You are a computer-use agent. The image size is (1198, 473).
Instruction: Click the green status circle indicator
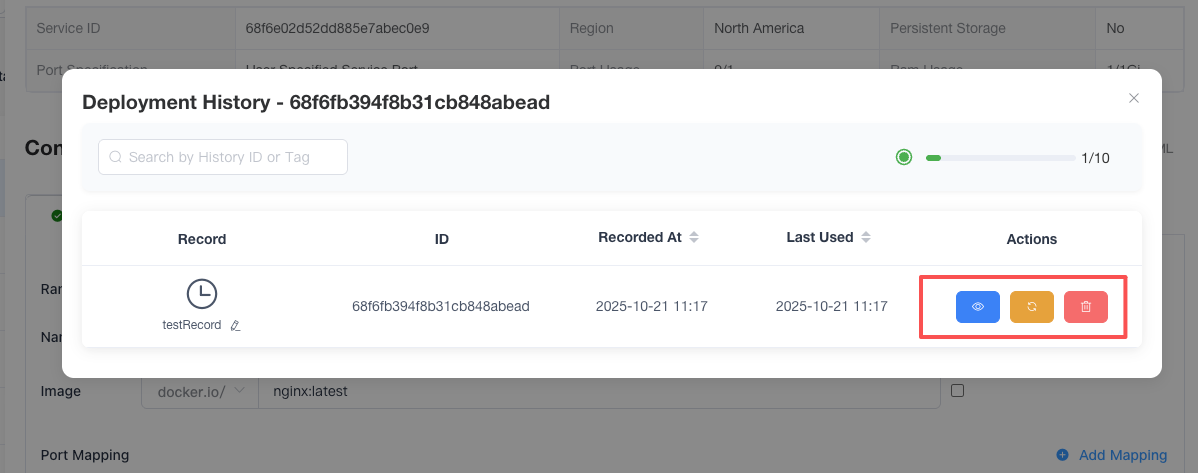[x=904, y=157]
